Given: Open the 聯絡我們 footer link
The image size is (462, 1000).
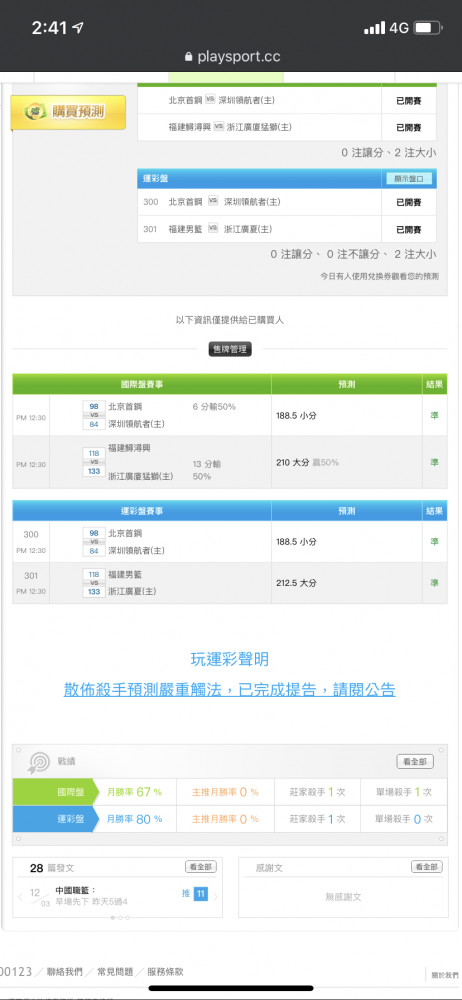Looking at the screenshot, I should pyautogui.click(x=64, y=972).
